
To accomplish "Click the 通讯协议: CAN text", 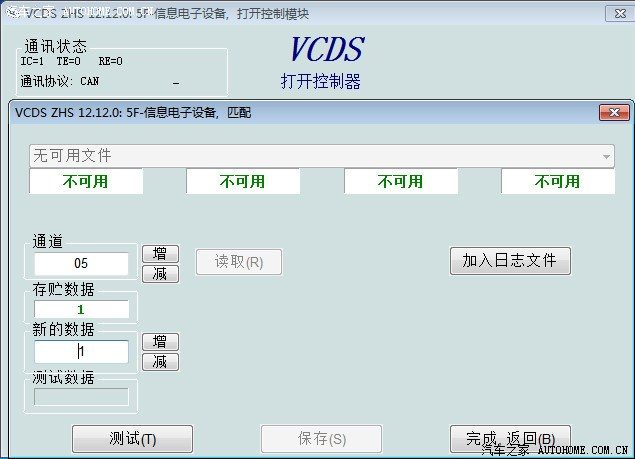I will (x=60, y=81).
